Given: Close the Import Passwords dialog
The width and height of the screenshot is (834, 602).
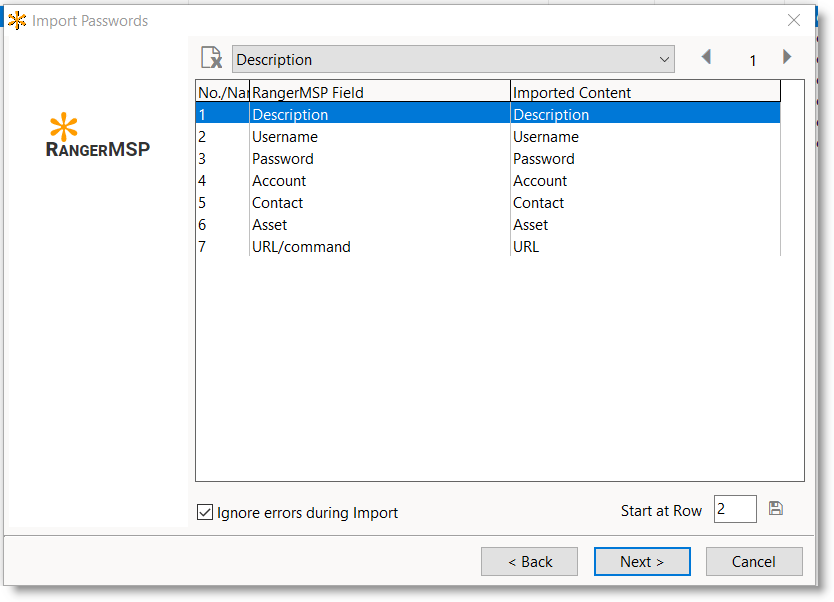Looking at the screenshot, I should pos(794,20).
